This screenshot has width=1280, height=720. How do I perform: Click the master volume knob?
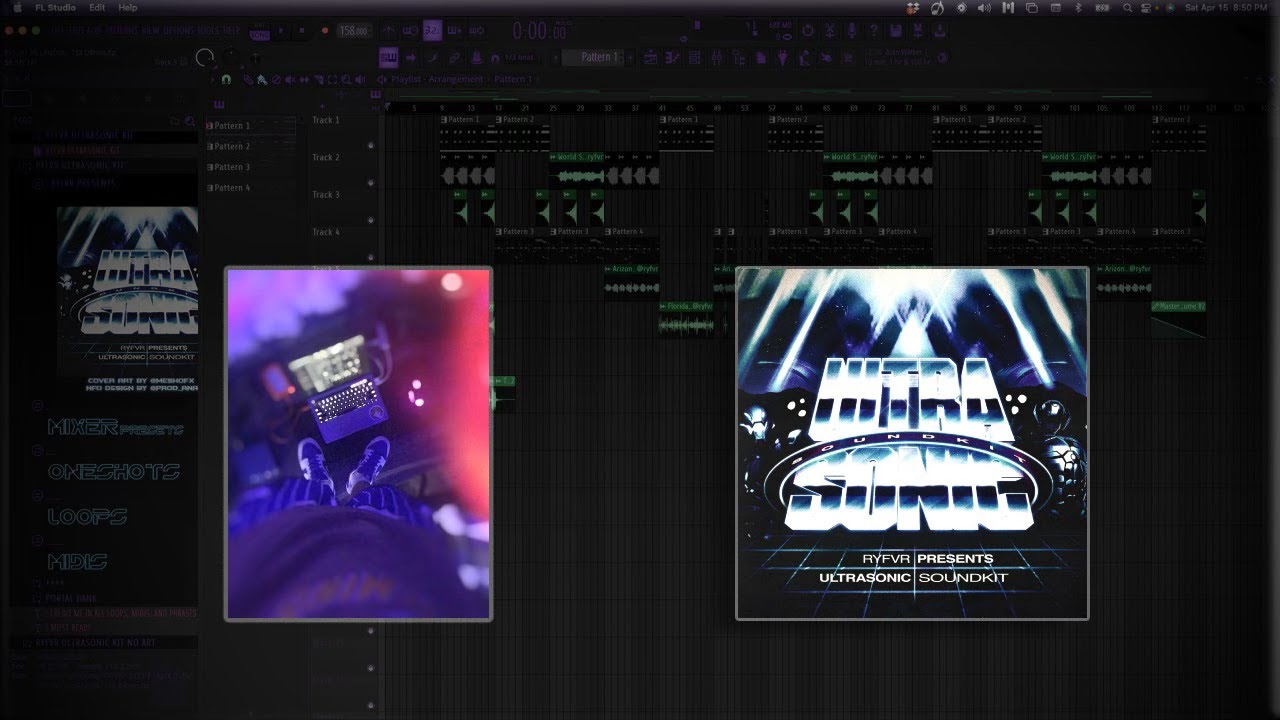click(205, 58)
